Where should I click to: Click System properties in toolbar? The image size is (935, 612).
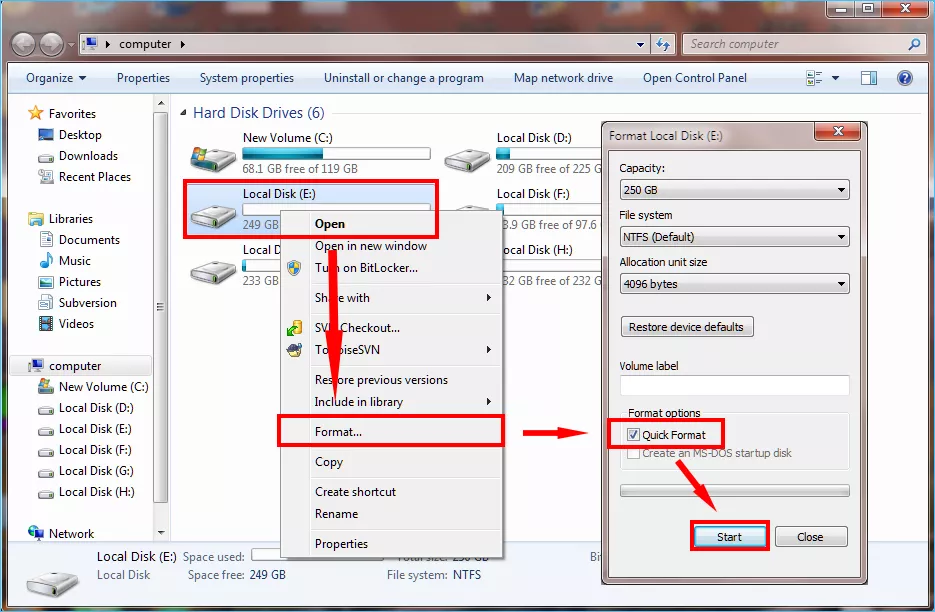(246, 78)
